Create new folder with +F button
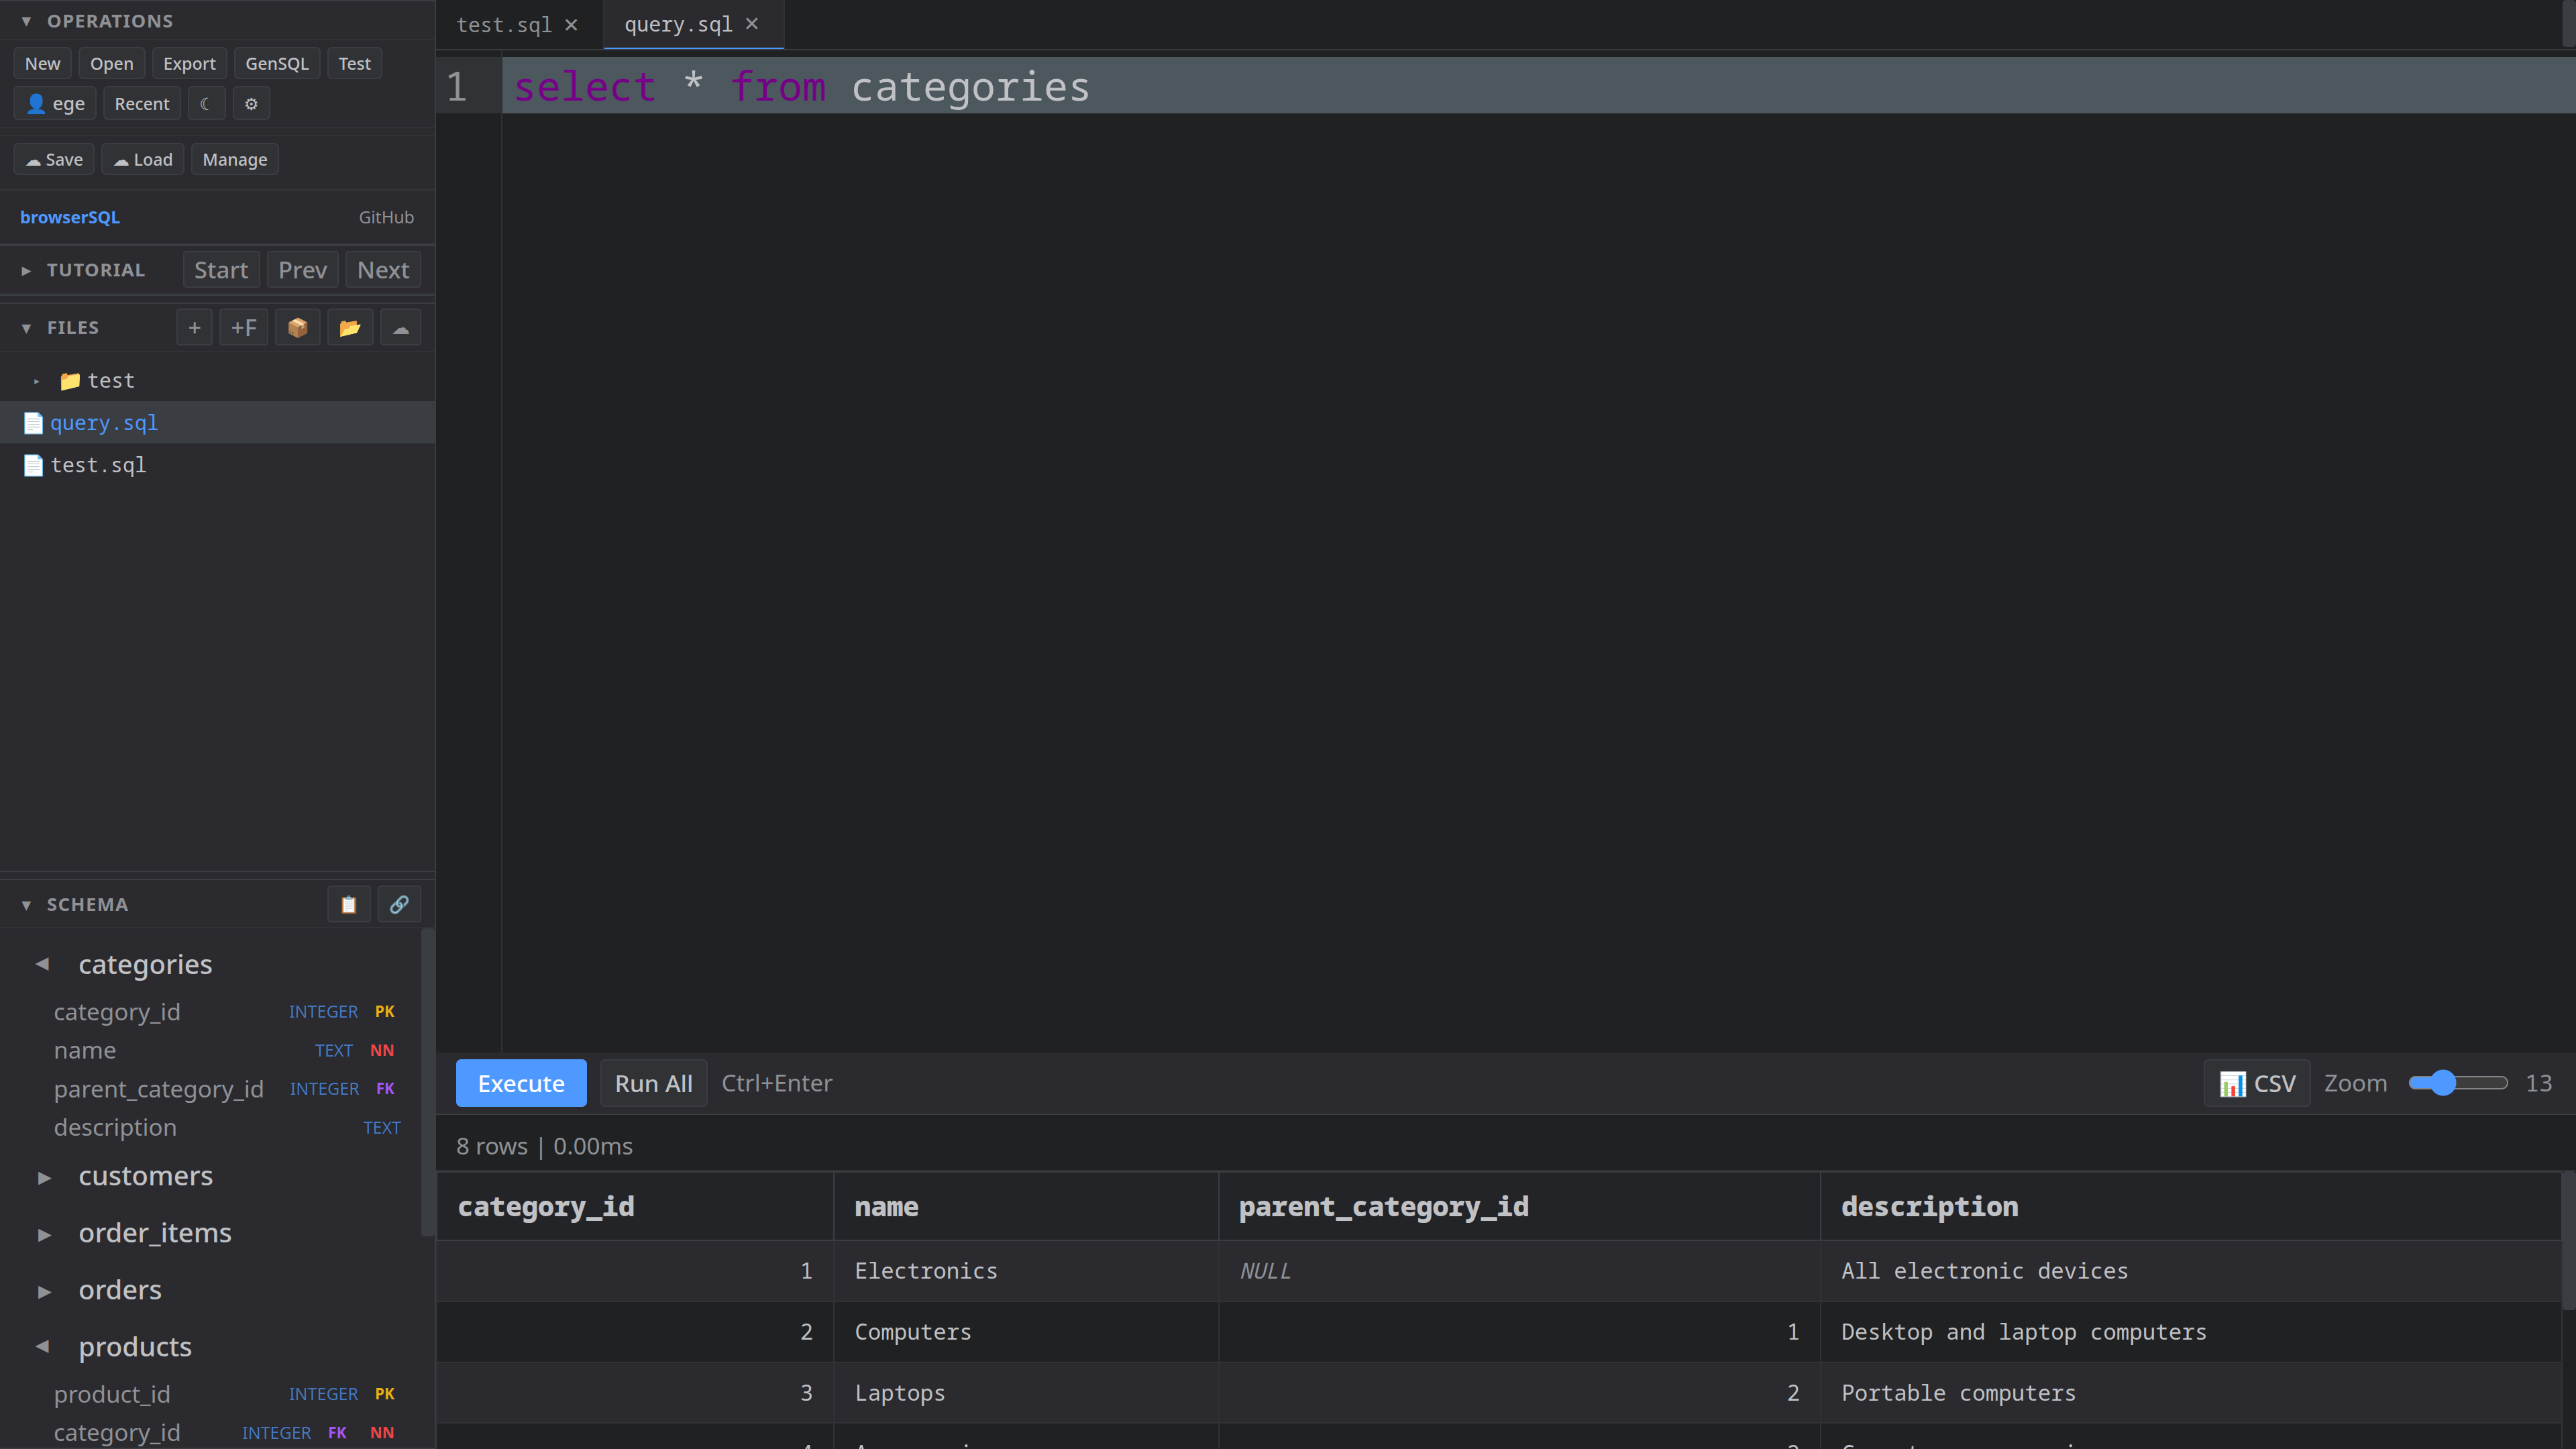 (x=244, y=328)
